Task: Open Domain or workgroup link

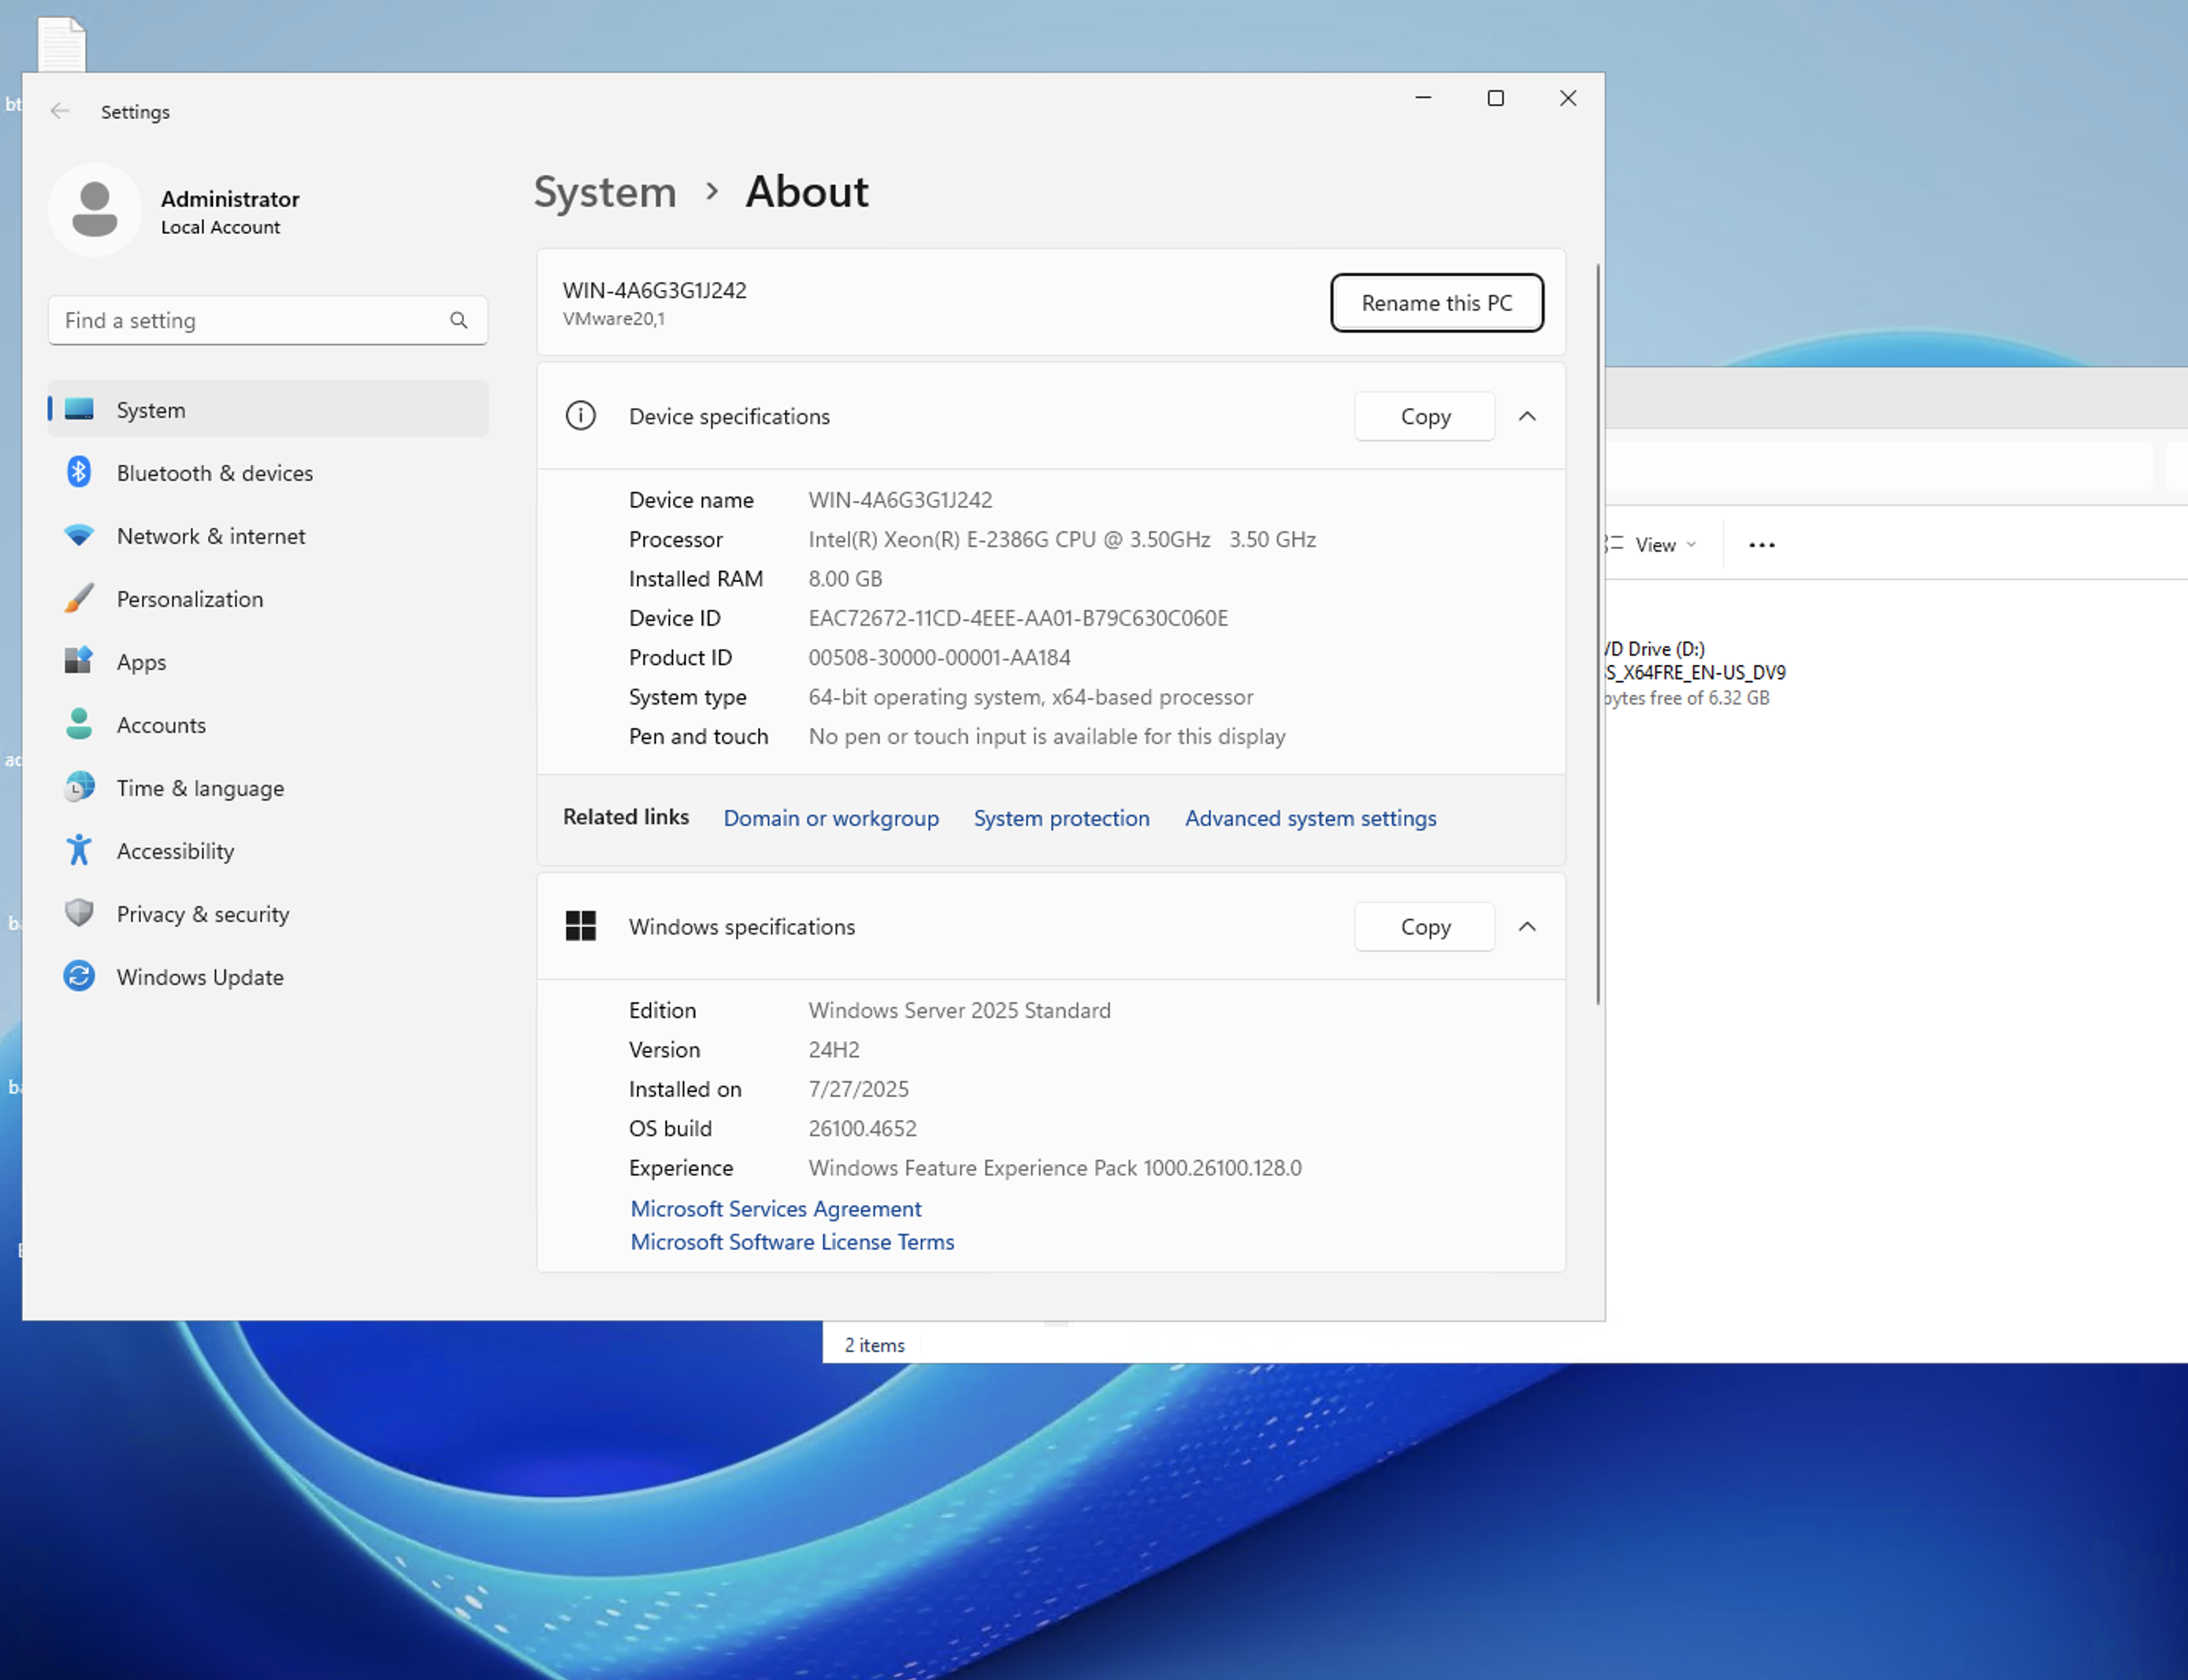Action: (x=831, y=818)
